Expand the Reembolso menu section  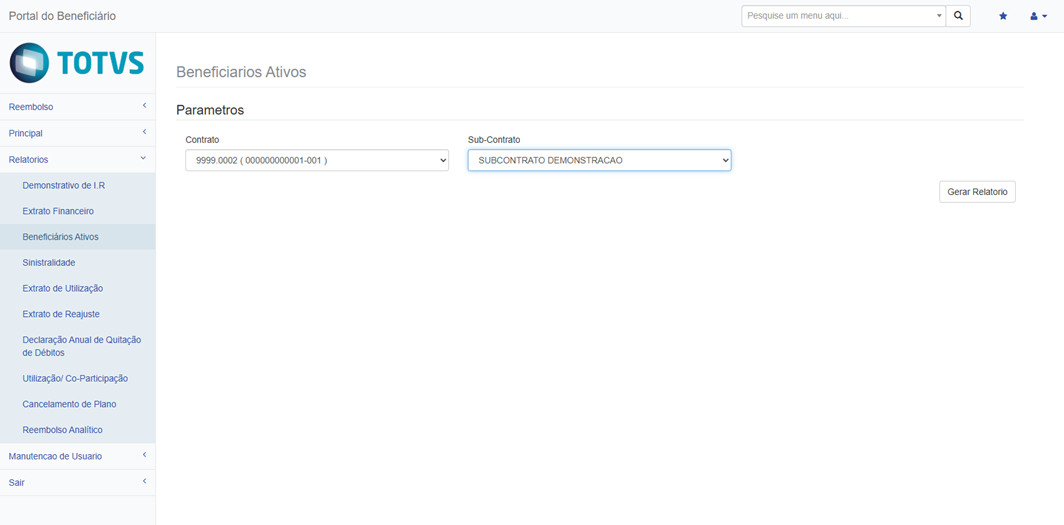tap(77, 107)
